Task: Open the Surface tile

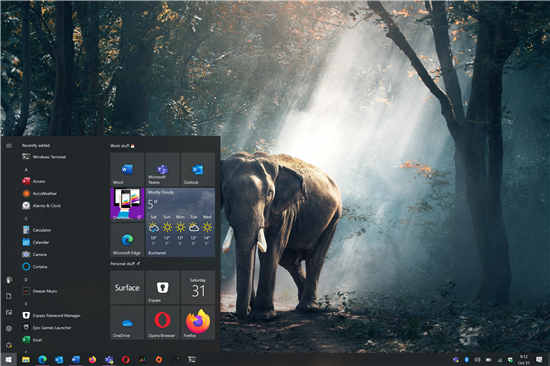Action: pos(127,287)
